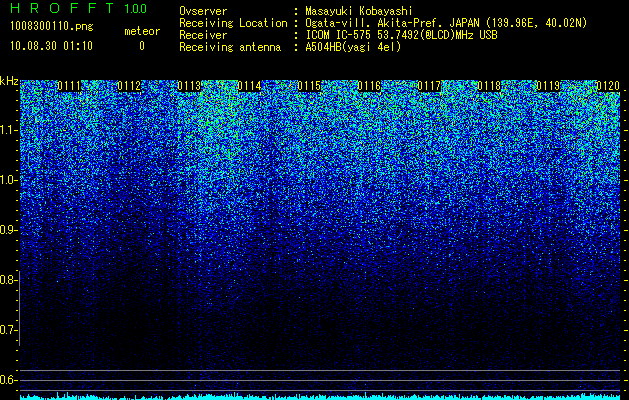Viewport: 629px width, 400px height.
Task: Click the Receiving Location label
Action: point(233,23)
